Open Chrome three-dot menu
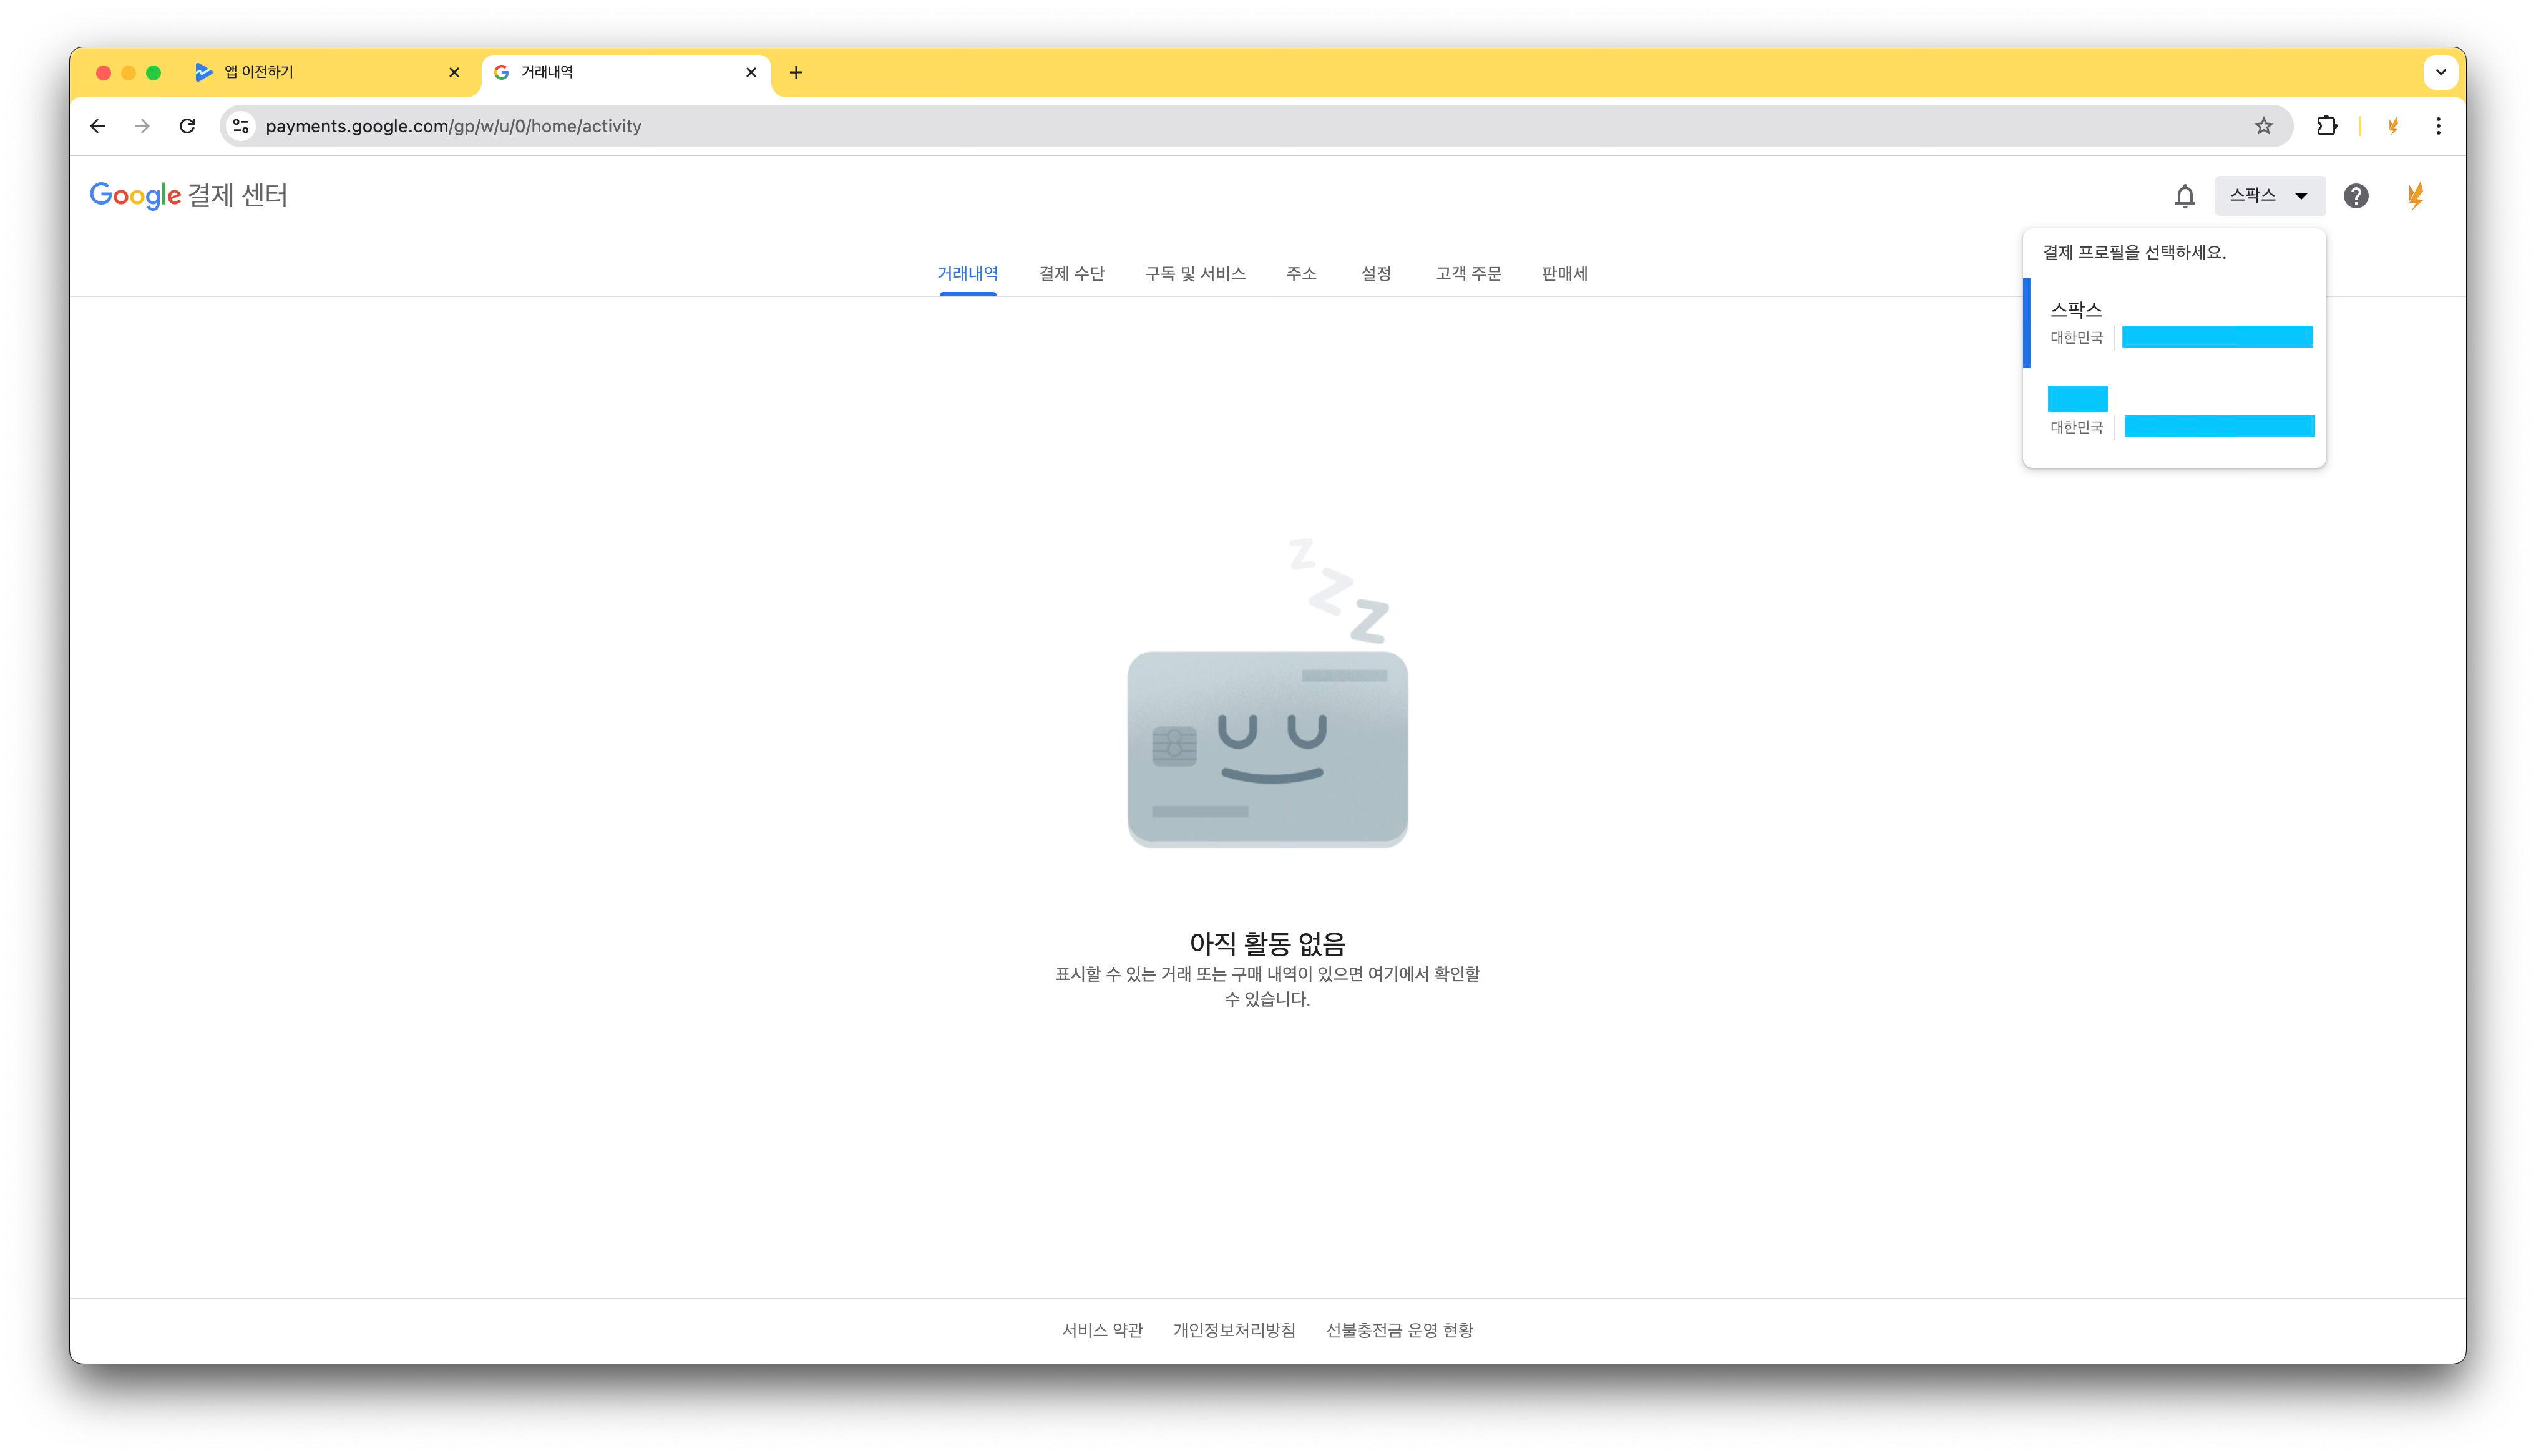 click(x=2438, y=126)
